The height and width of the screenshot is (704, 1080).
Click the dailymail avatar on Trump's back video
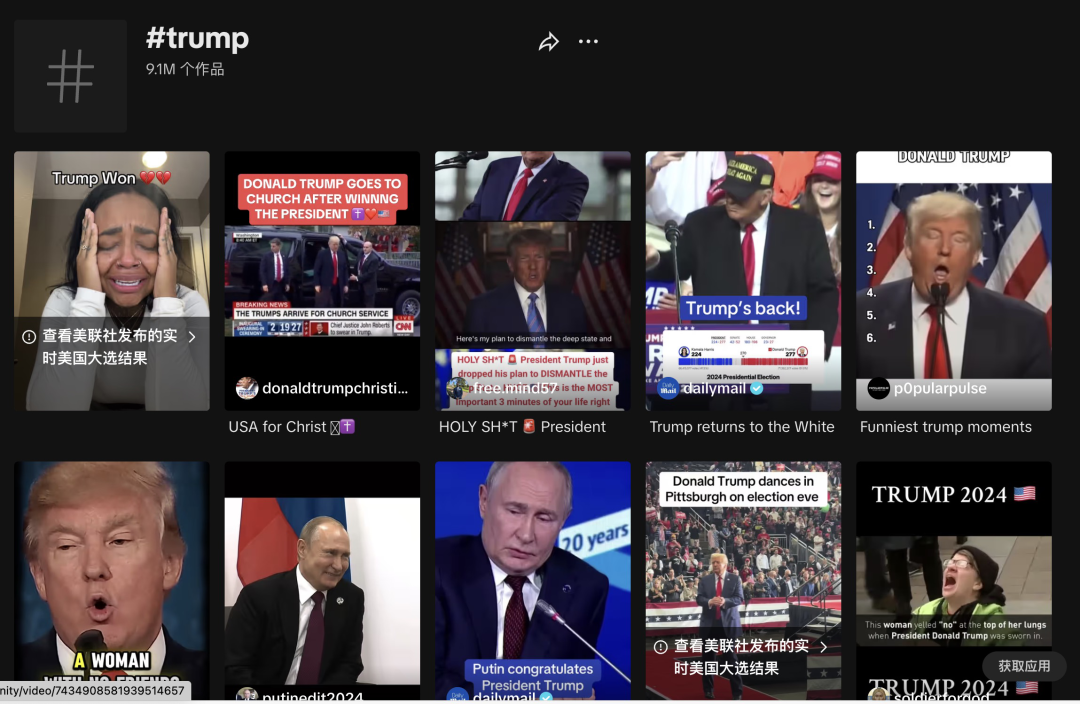(x=668, y=388)
